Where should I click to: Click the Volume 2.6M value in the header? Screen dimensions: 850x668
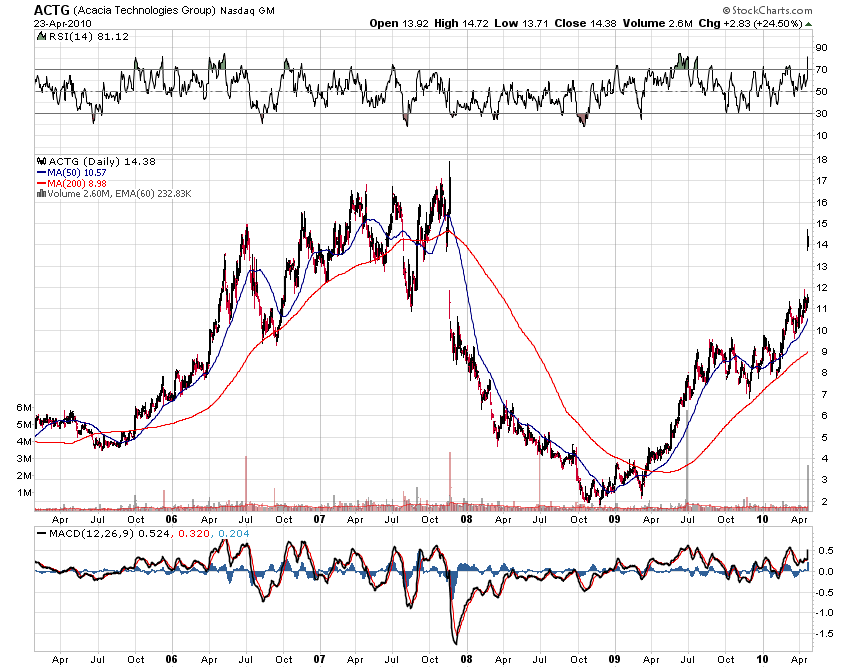point(658,23)
